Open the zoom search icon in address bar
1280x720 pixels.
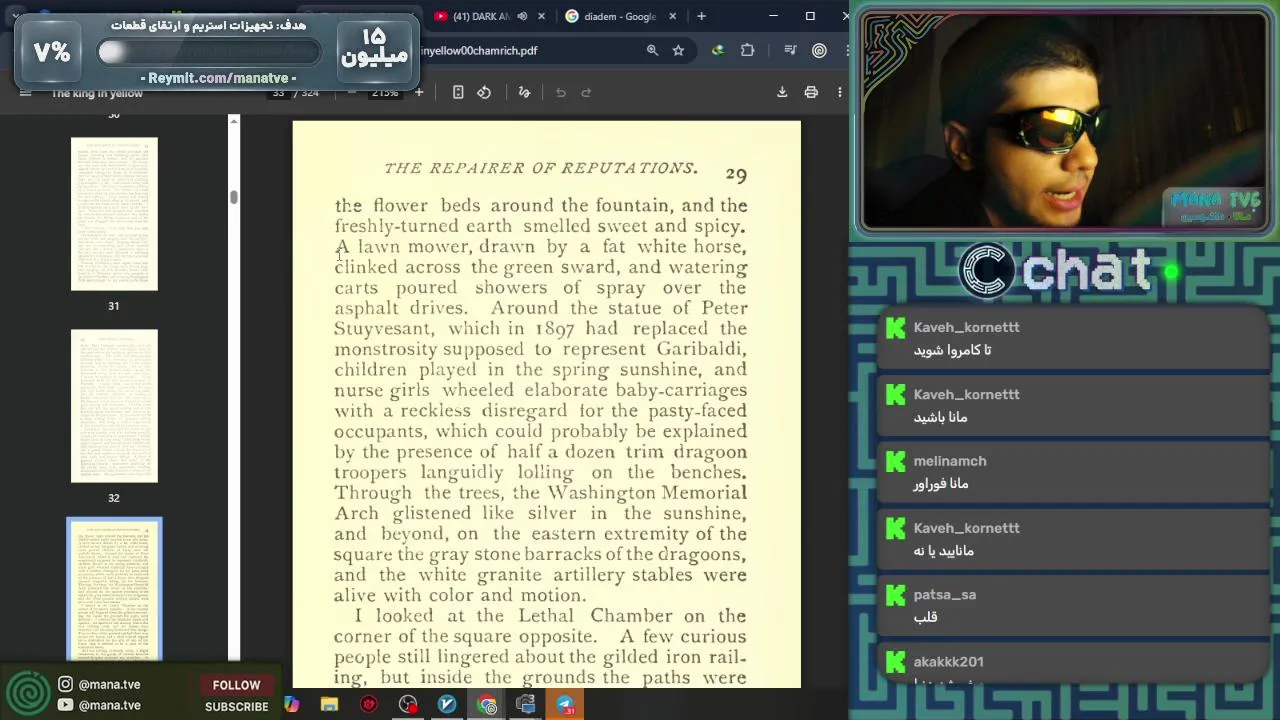click(x=652, y=50)
